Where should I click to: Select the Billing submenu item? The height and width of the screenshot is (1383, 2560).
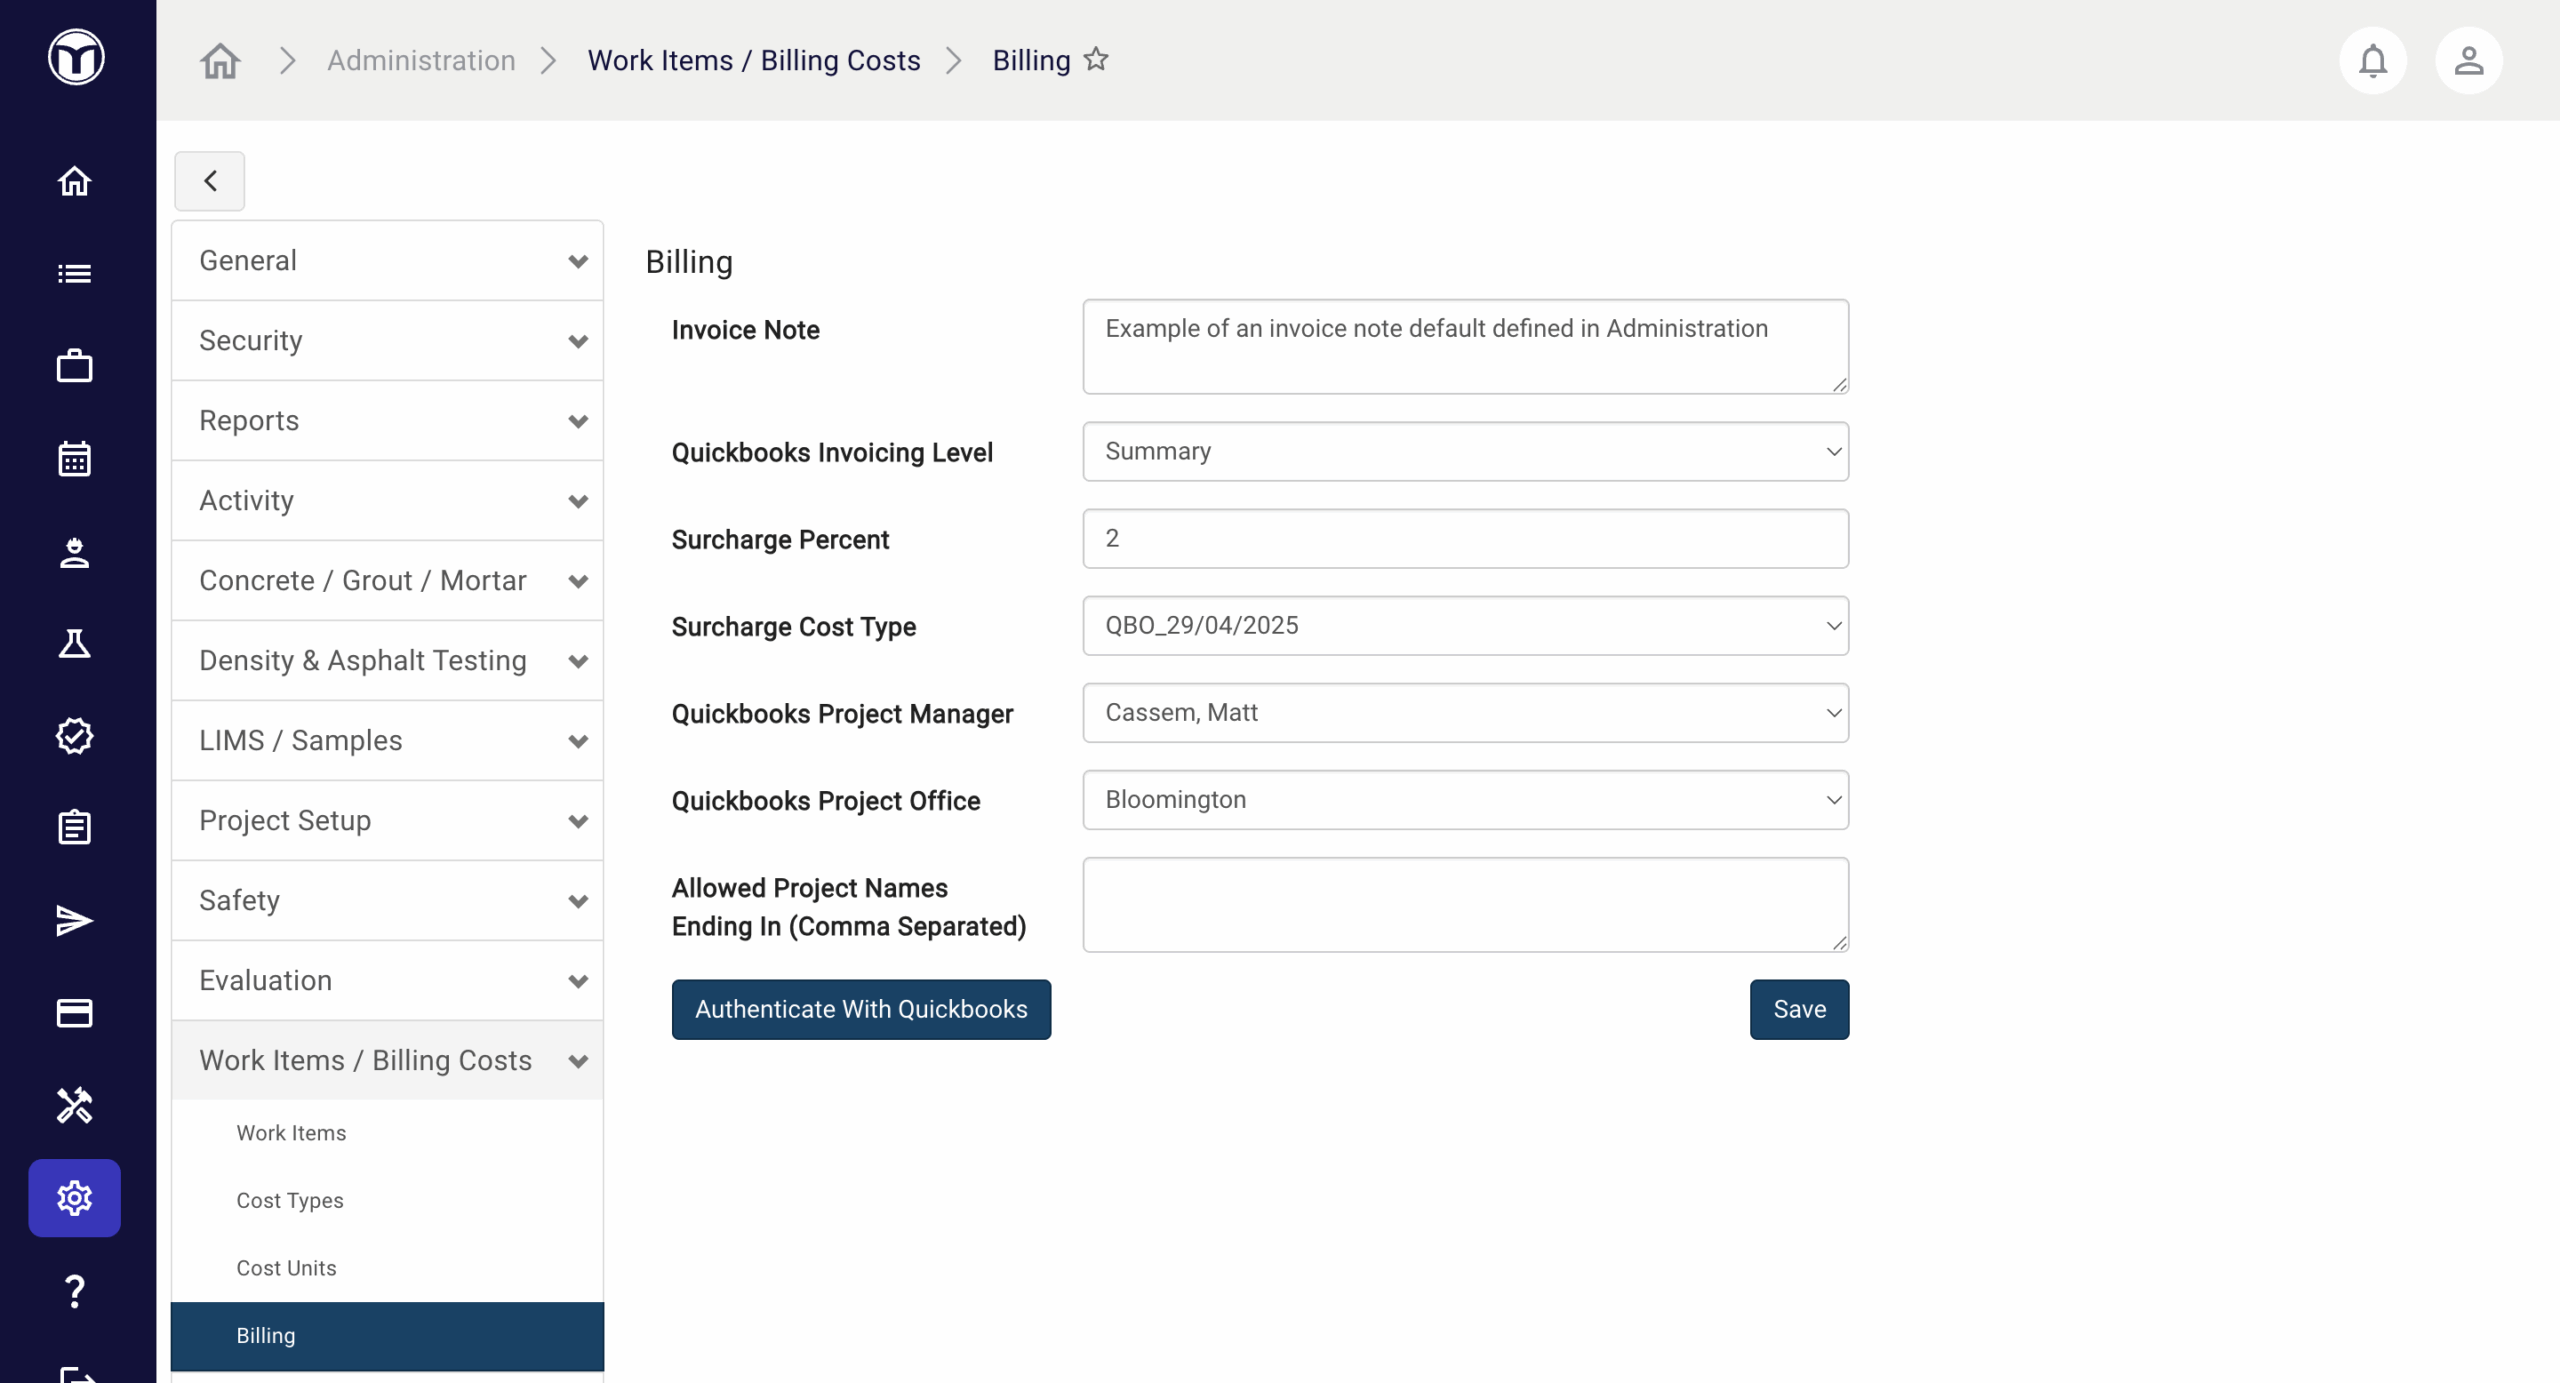click(x=387, y=1336)
